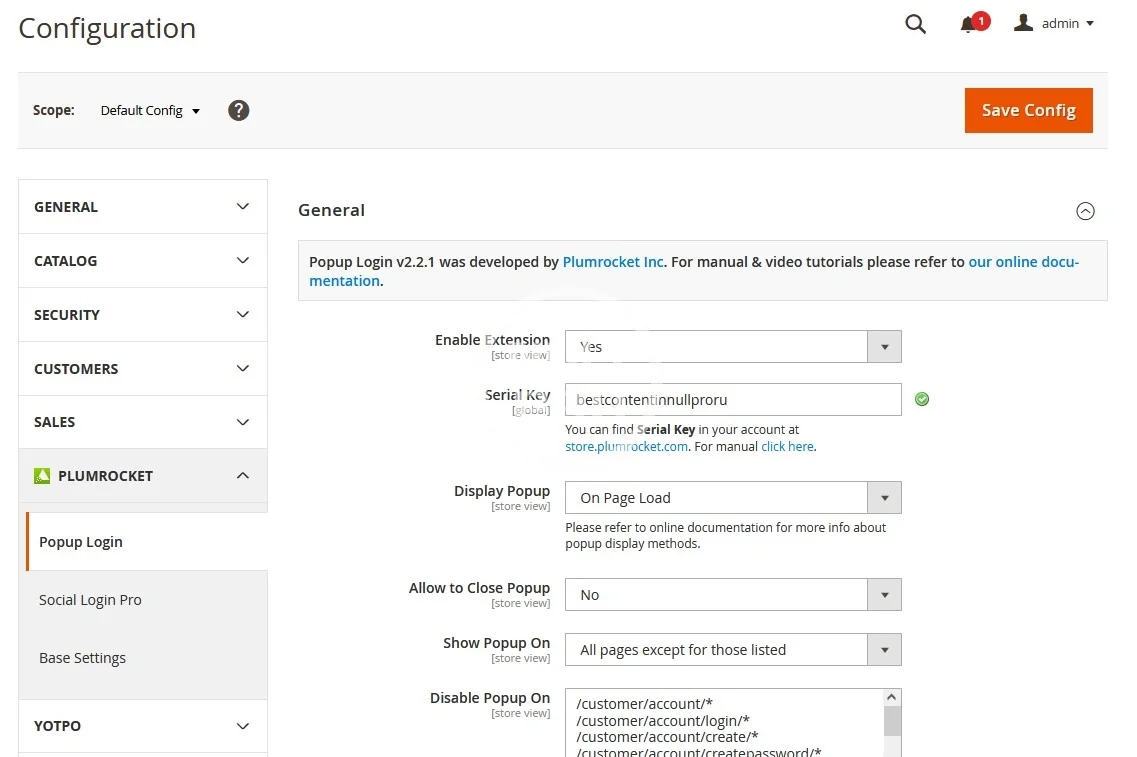Open the Allow to Close Popup dropdown
This screenshot has height=757, width=1137.
tap(733, 595)
